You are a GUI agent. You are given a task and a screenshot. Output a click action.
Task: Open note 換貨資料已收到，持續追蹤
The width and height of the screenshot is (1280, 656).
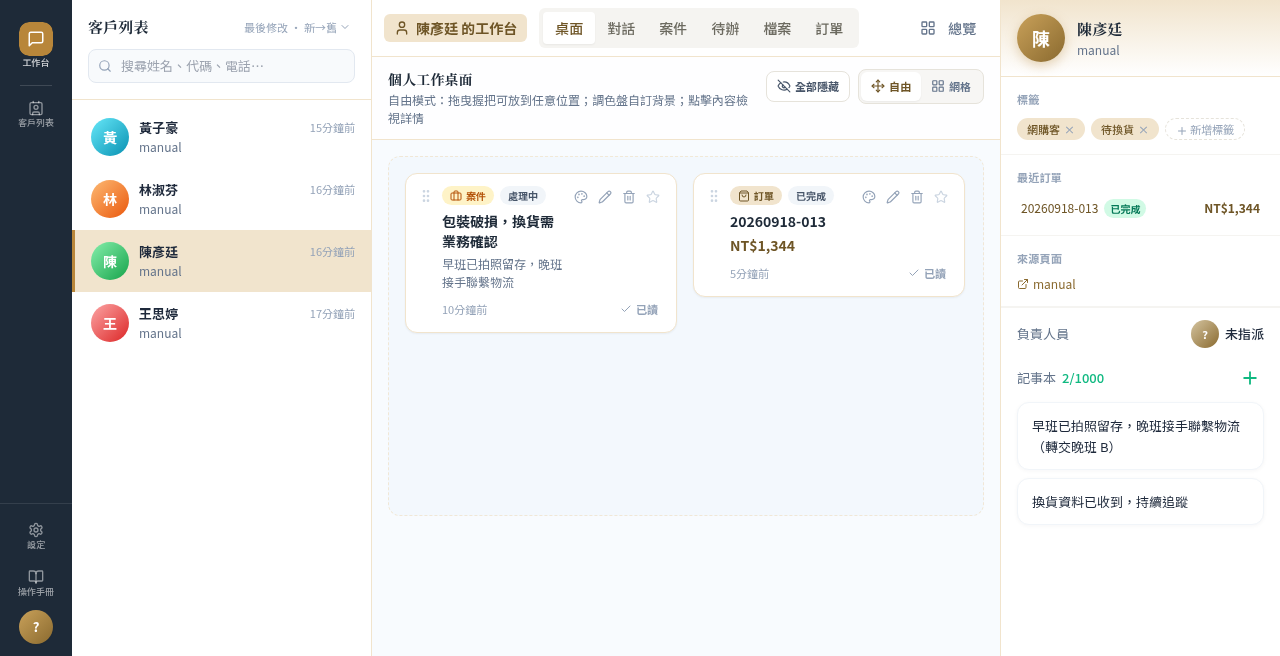point(1140,501)
